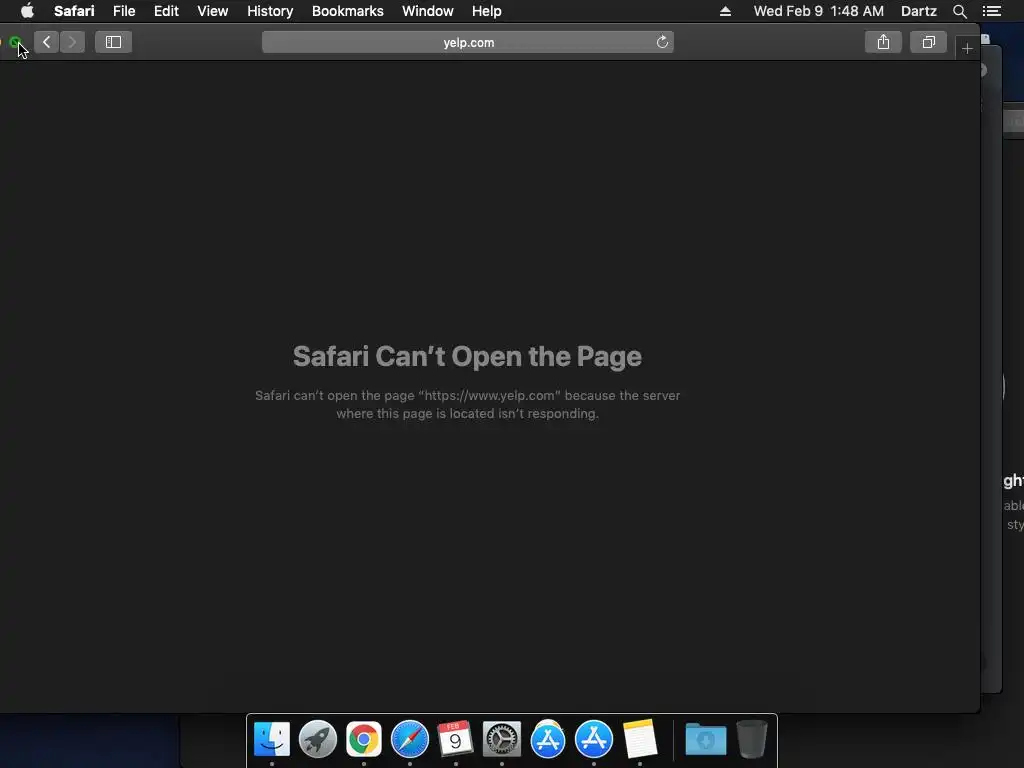
Task: Click the green full-screen window button
Action: click(x=14, y=42)
